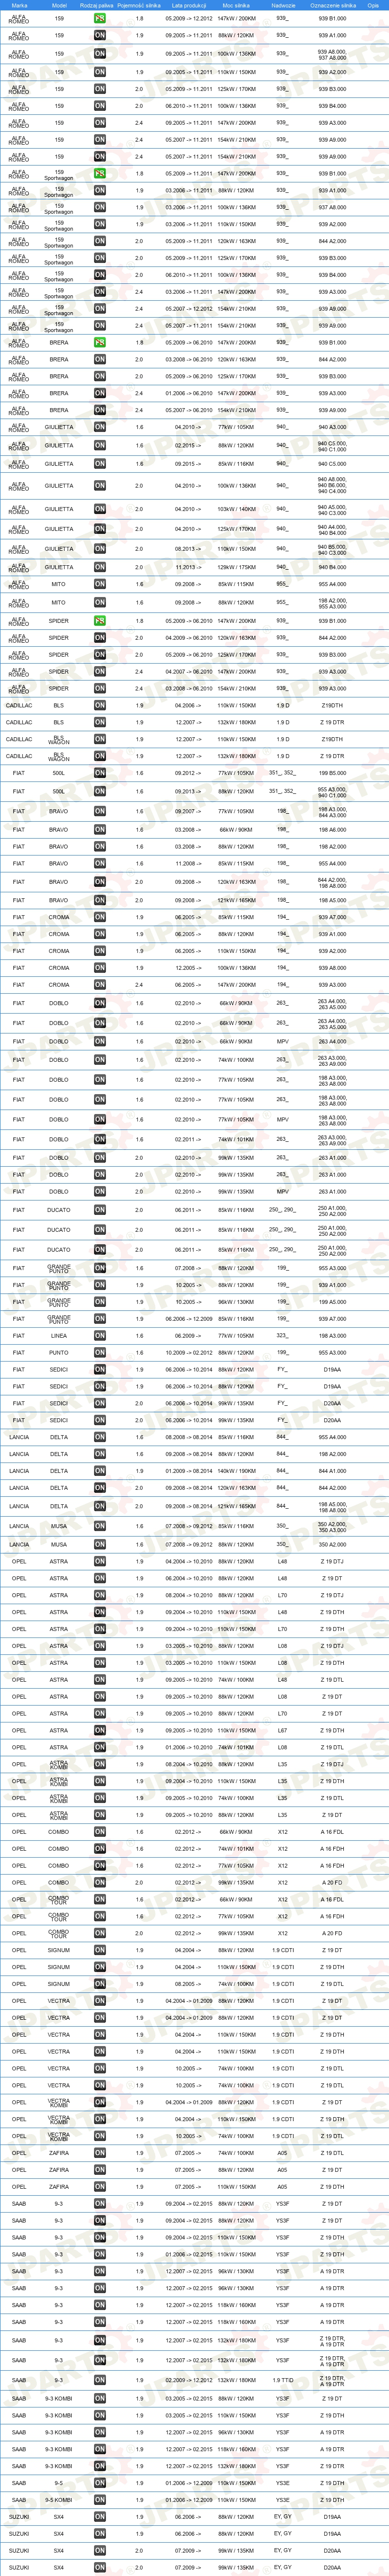The image size is (389, 2576).
Task: Click the Opis column header
Action: (x=373, y=5)
